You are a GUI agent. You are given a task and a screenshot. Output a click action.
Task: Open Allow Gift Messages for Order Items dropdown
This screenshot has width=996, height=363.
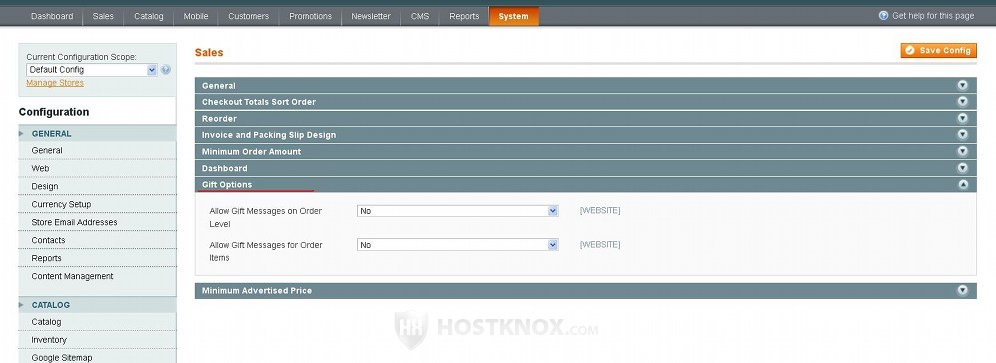pos(457,245)
